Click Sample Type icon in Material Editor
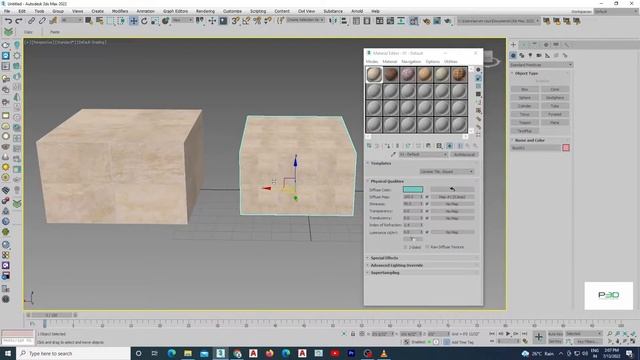This screenshot has width=640, height=360. coord(478,70)
